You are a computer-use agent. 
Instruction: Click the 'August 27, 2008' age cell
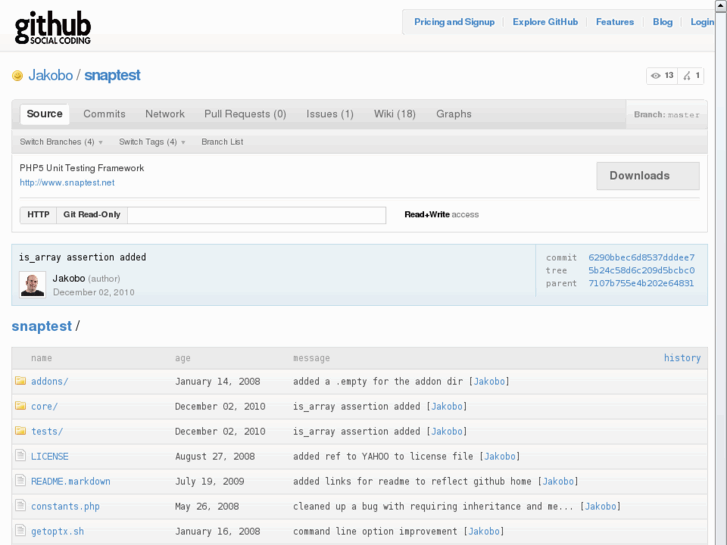[x=215, y=456]
